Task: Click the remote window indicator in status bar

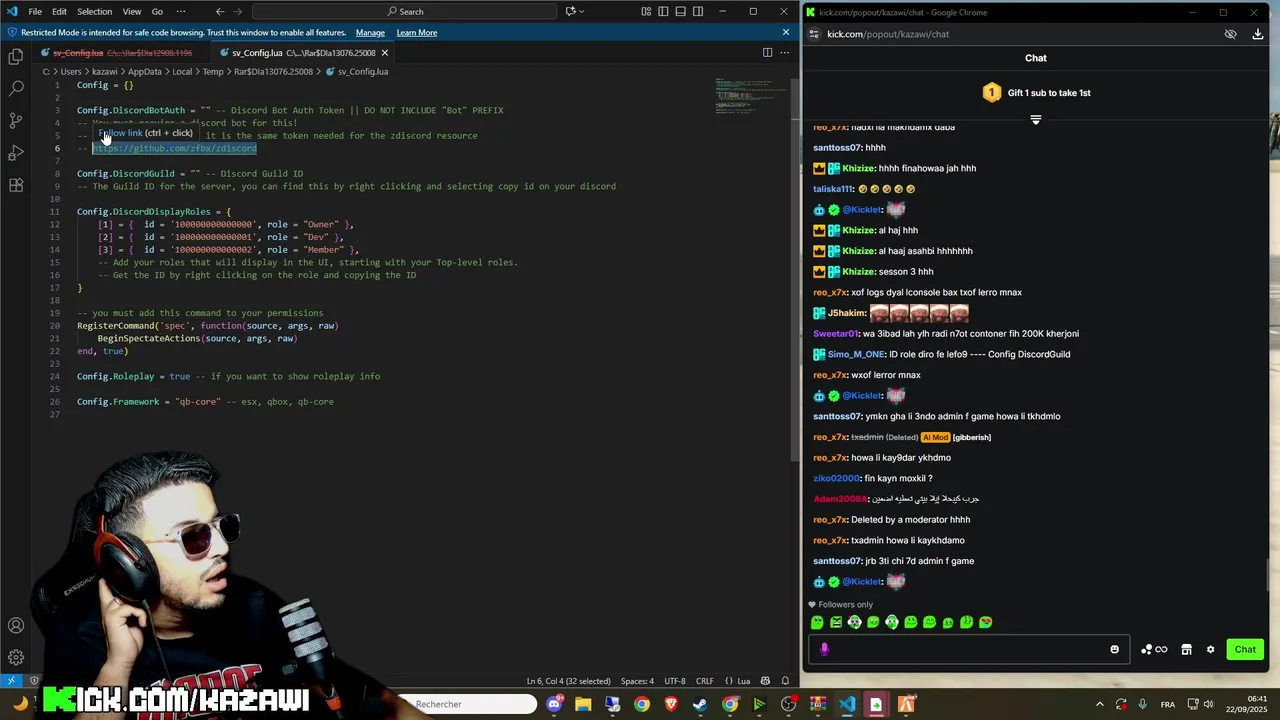Action: pyautogui.click(x=11, y=681)
